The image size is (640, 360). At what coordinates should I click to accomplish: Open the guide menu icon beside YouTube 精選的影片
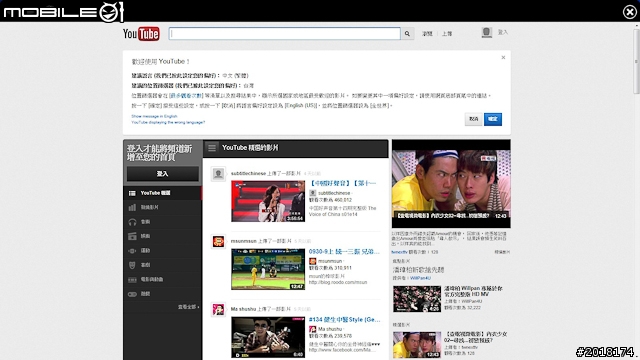[212, 148]
